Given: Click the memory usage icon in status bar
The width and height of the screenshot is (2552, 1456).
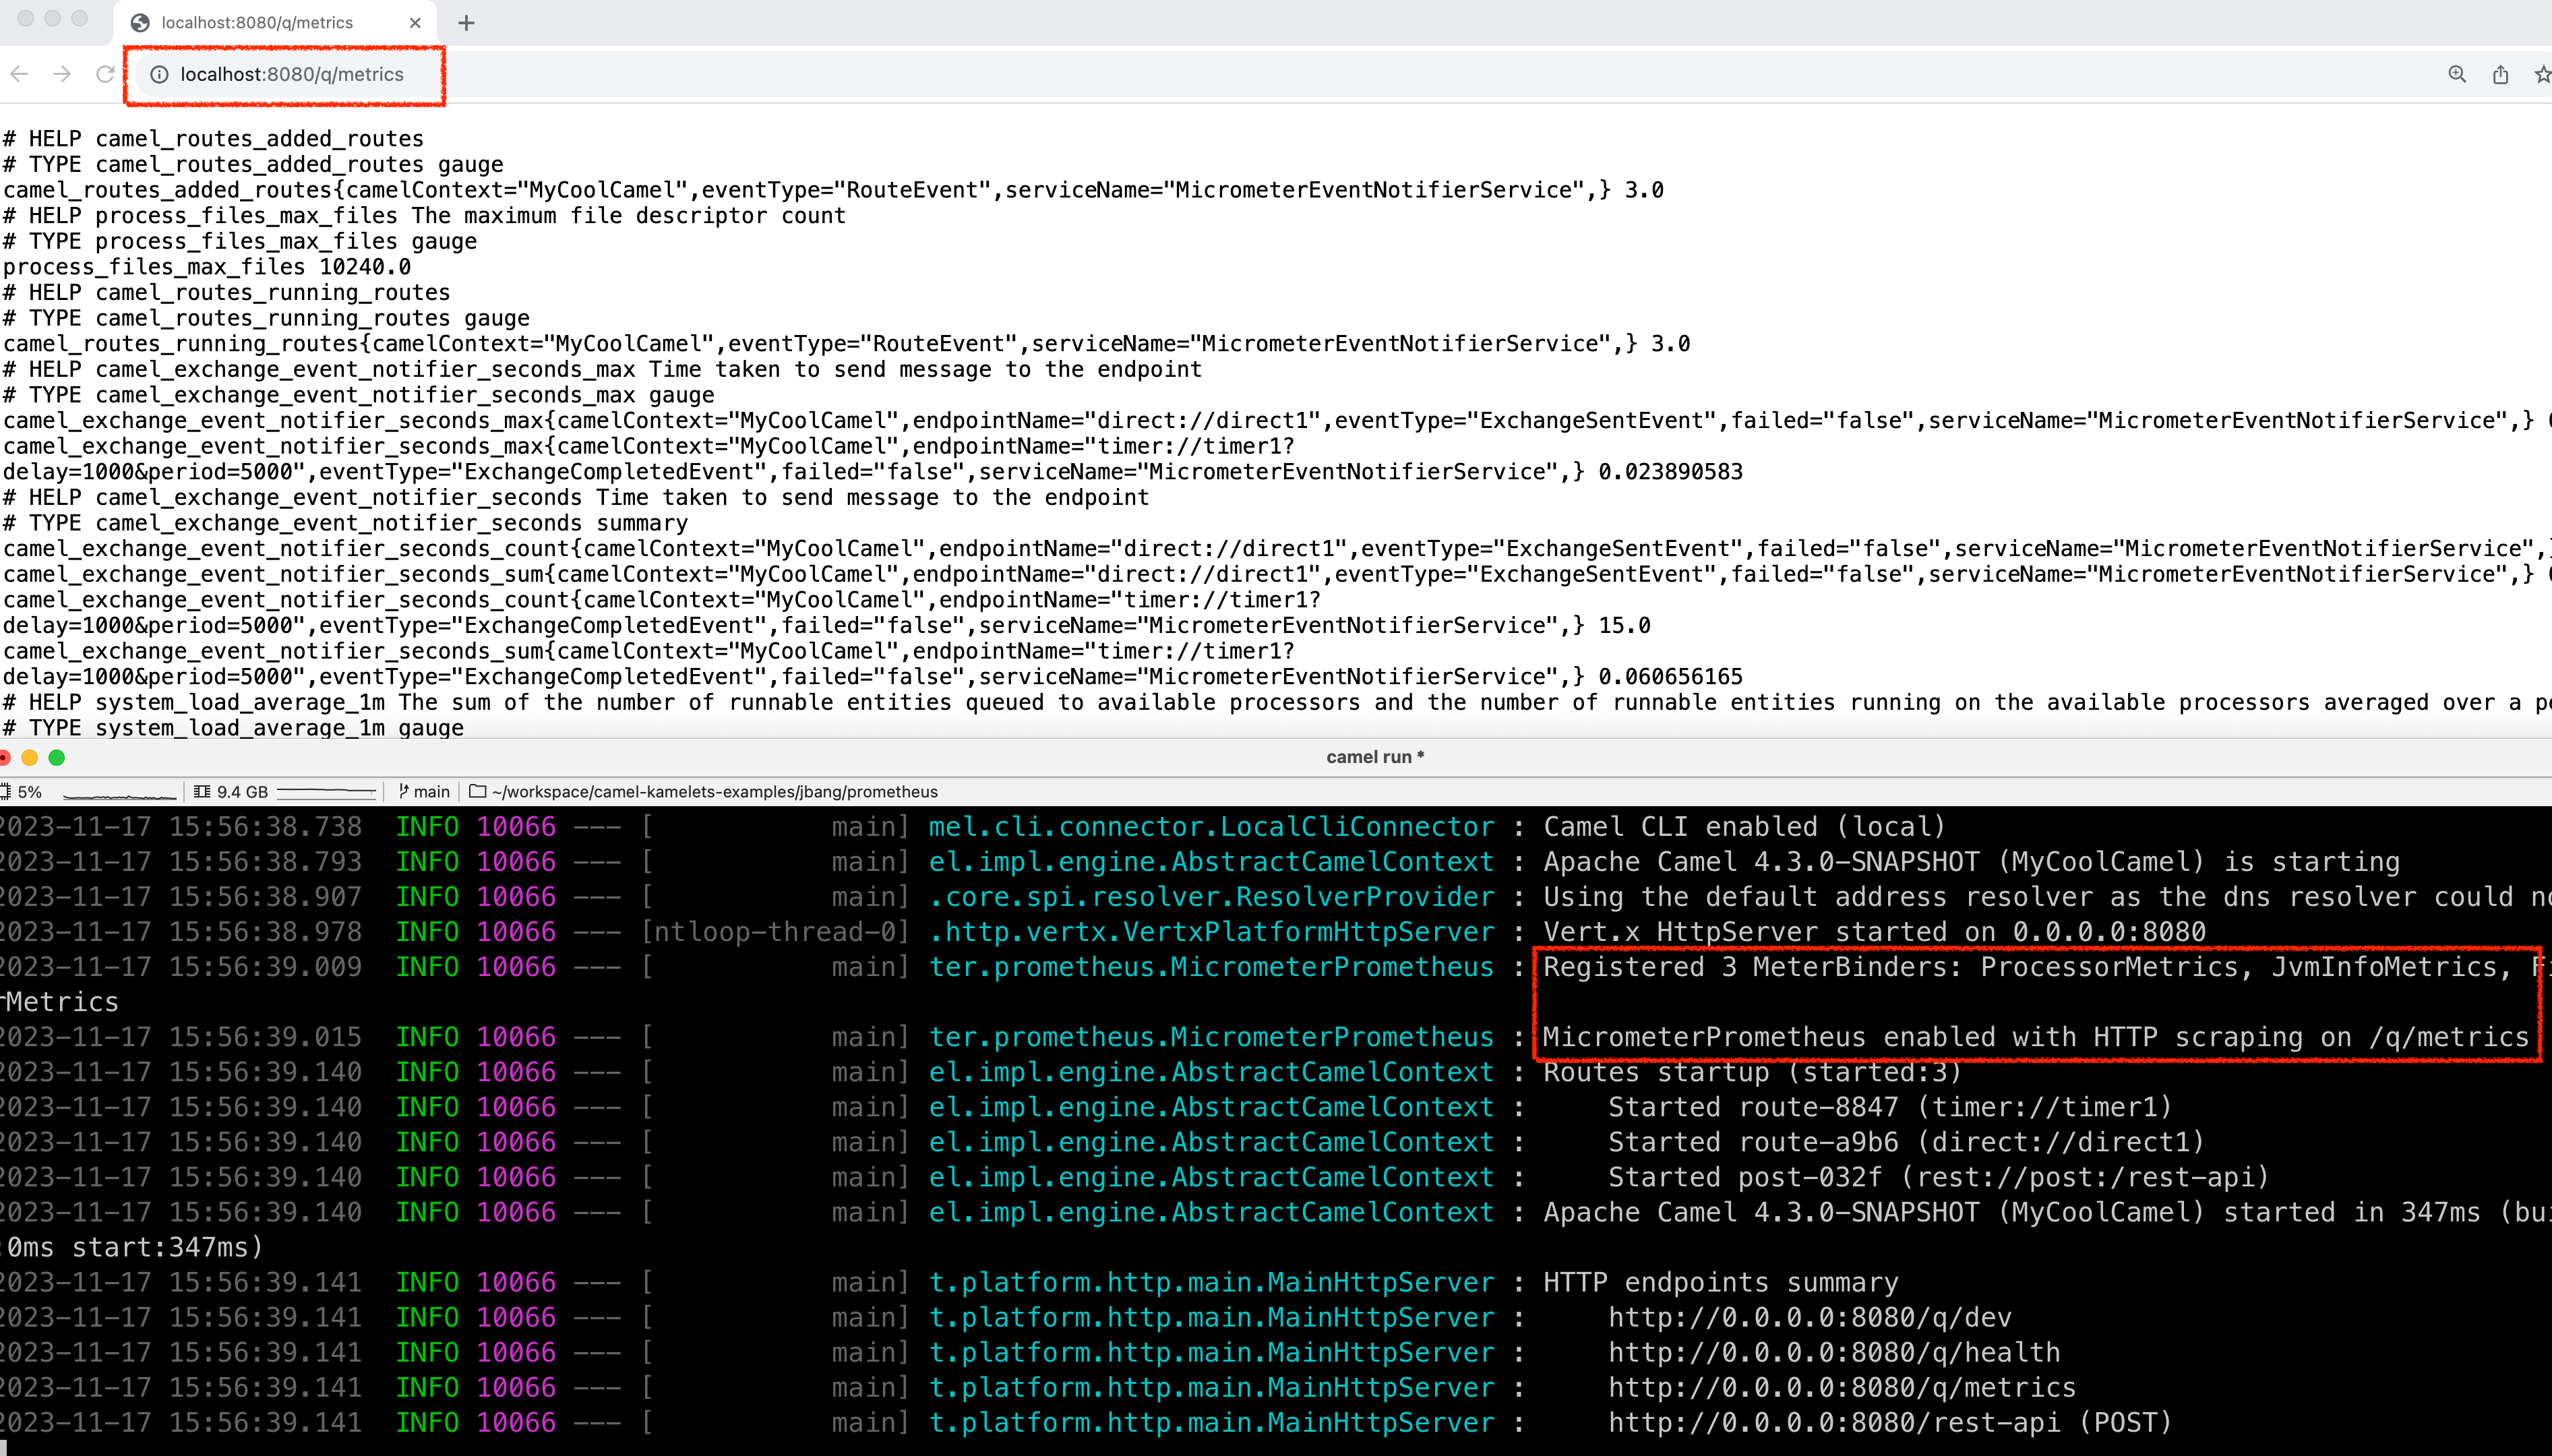Looking at the screenshot, I should [x=202, y=792].
